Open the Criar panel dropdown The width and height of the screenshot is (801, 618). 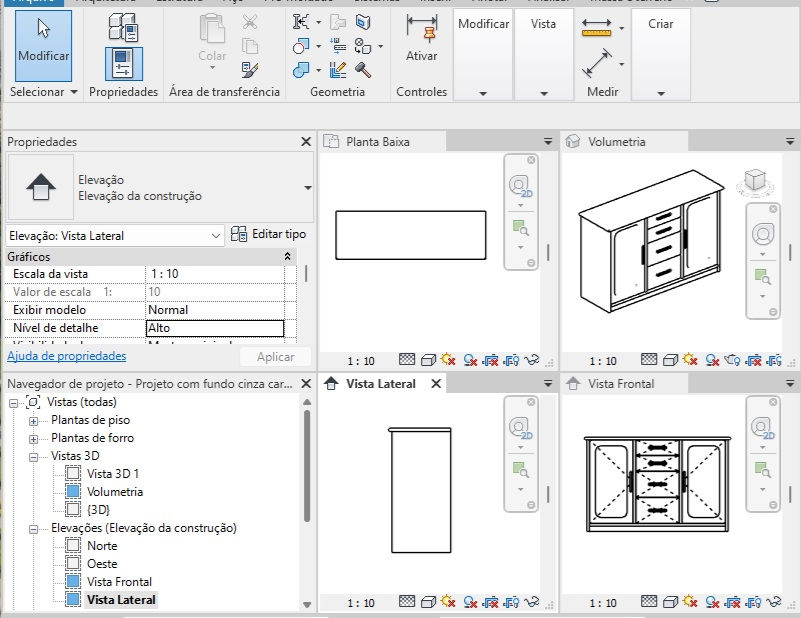(661, 93)
